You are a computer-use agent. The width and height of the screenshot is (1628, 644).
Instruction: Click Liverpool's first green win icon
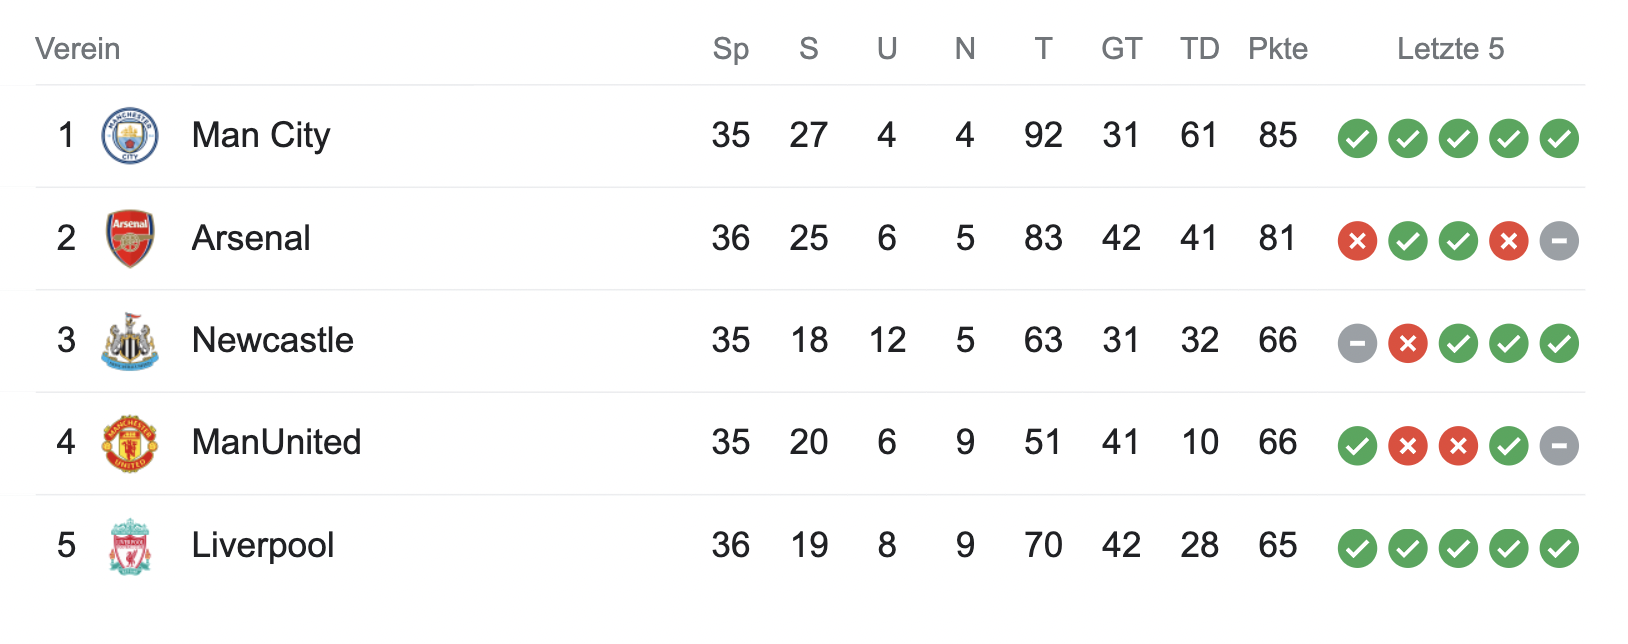[1357, 549]
